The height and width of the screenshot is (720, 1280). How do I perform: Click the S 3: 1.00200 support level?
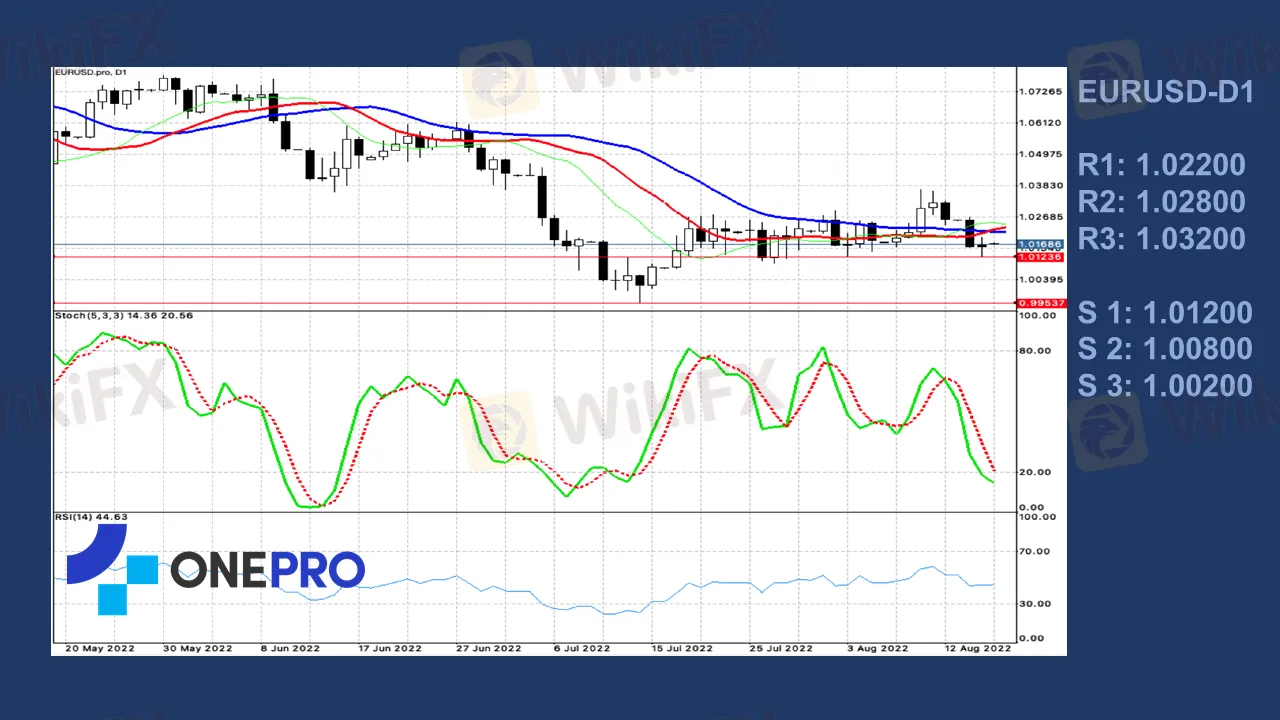tap(1165, 385)
